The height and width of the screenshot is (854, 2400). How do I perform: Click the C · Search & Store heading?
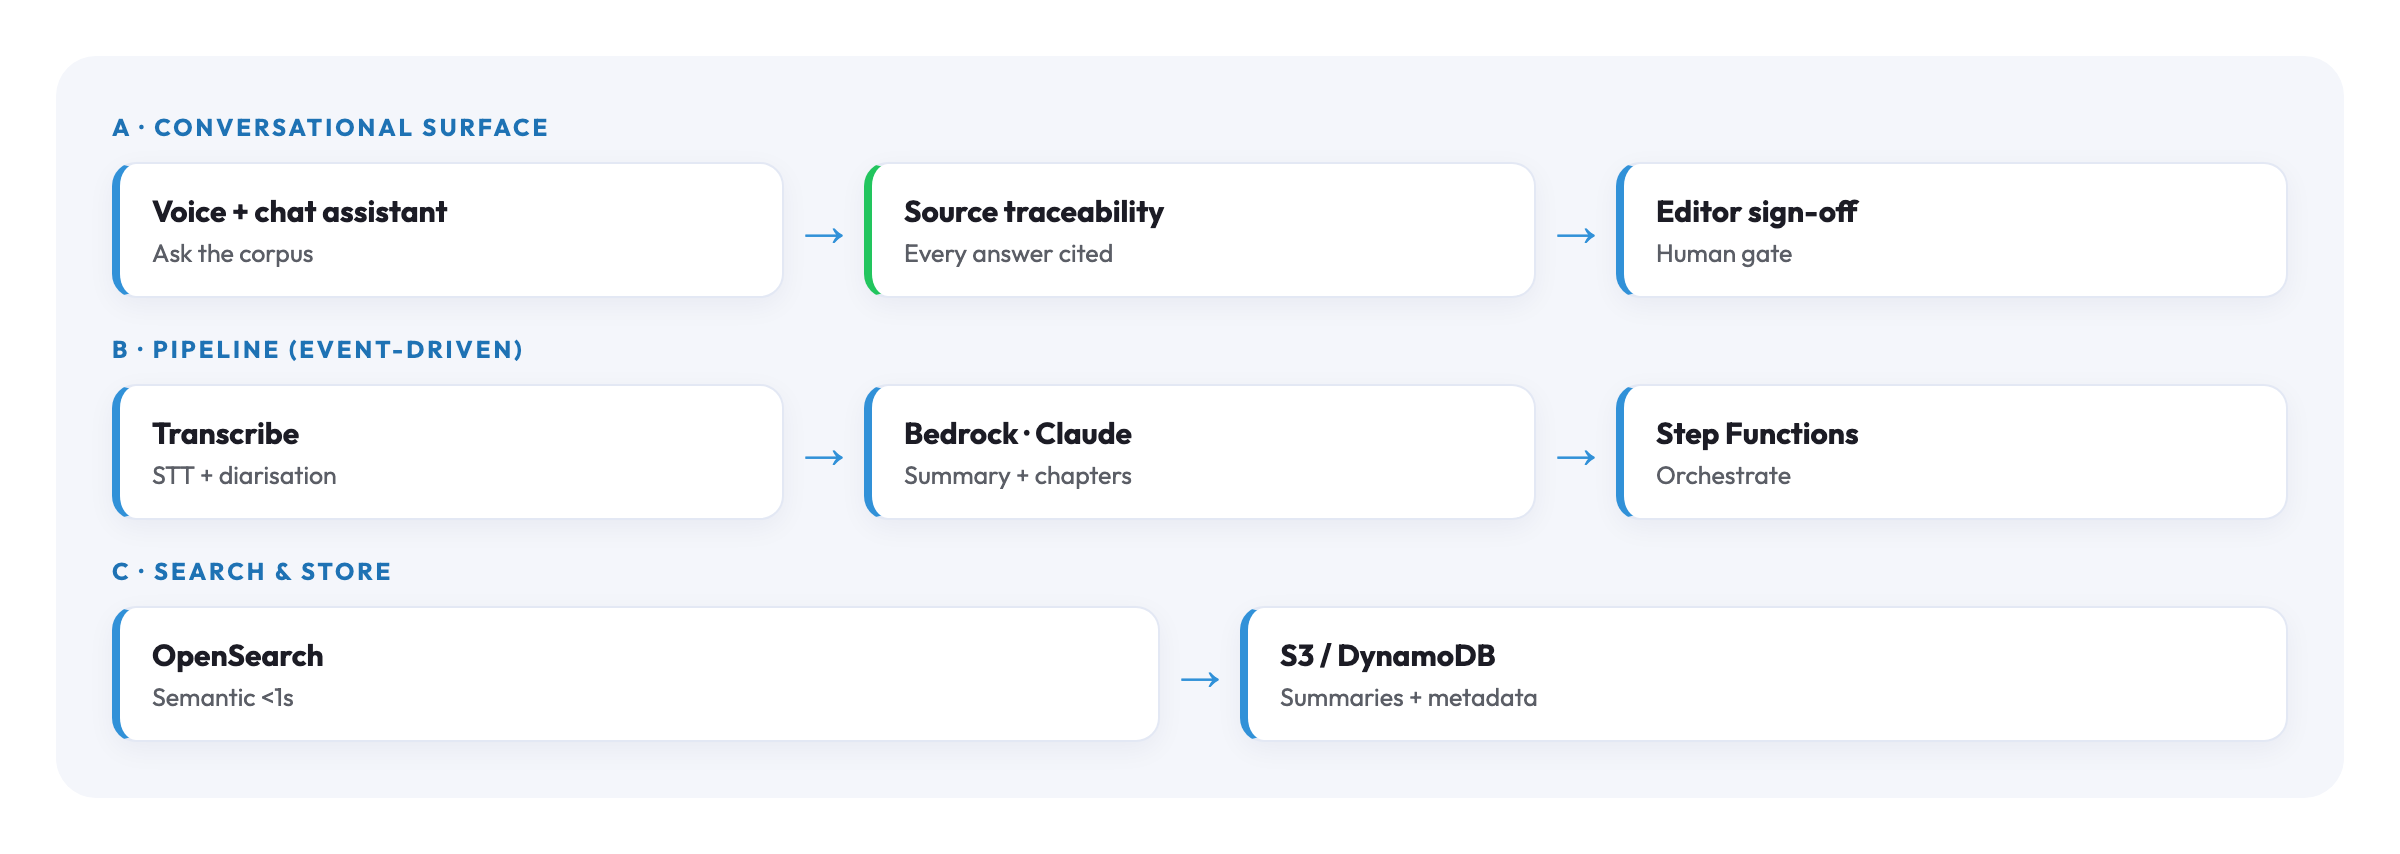click(252, 572)
